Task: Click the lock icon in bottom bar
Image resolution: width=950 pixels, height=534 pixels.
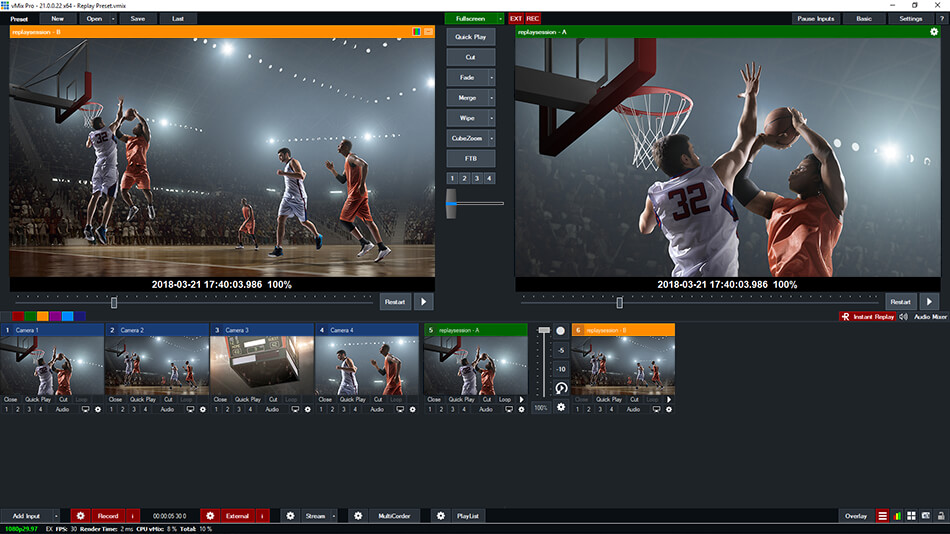Action: [941, 516]
